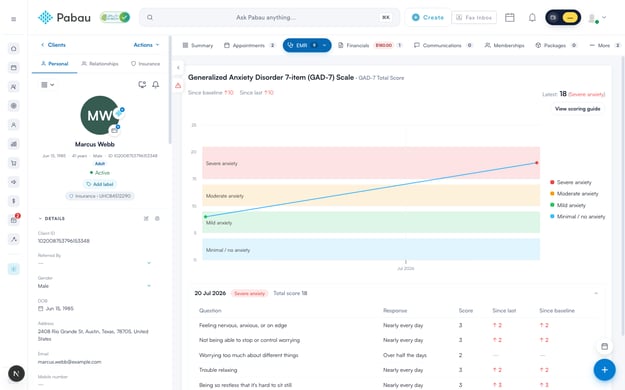
Task: Click Add label
Action: click(100, 184)
